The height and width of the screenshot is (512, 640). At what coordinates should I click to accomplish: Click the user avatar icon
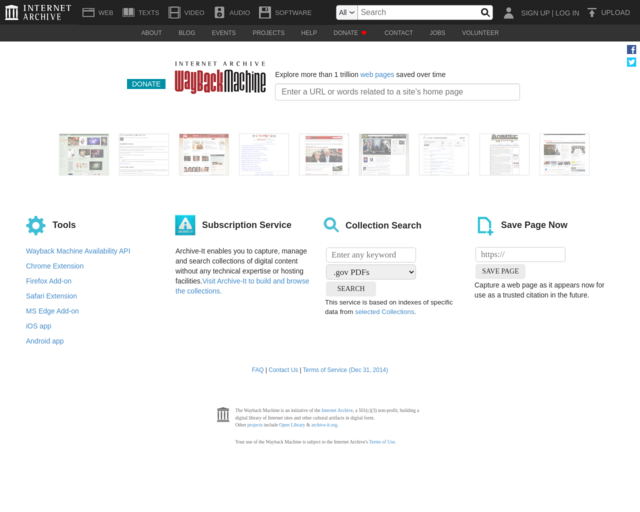coord(509,13)
